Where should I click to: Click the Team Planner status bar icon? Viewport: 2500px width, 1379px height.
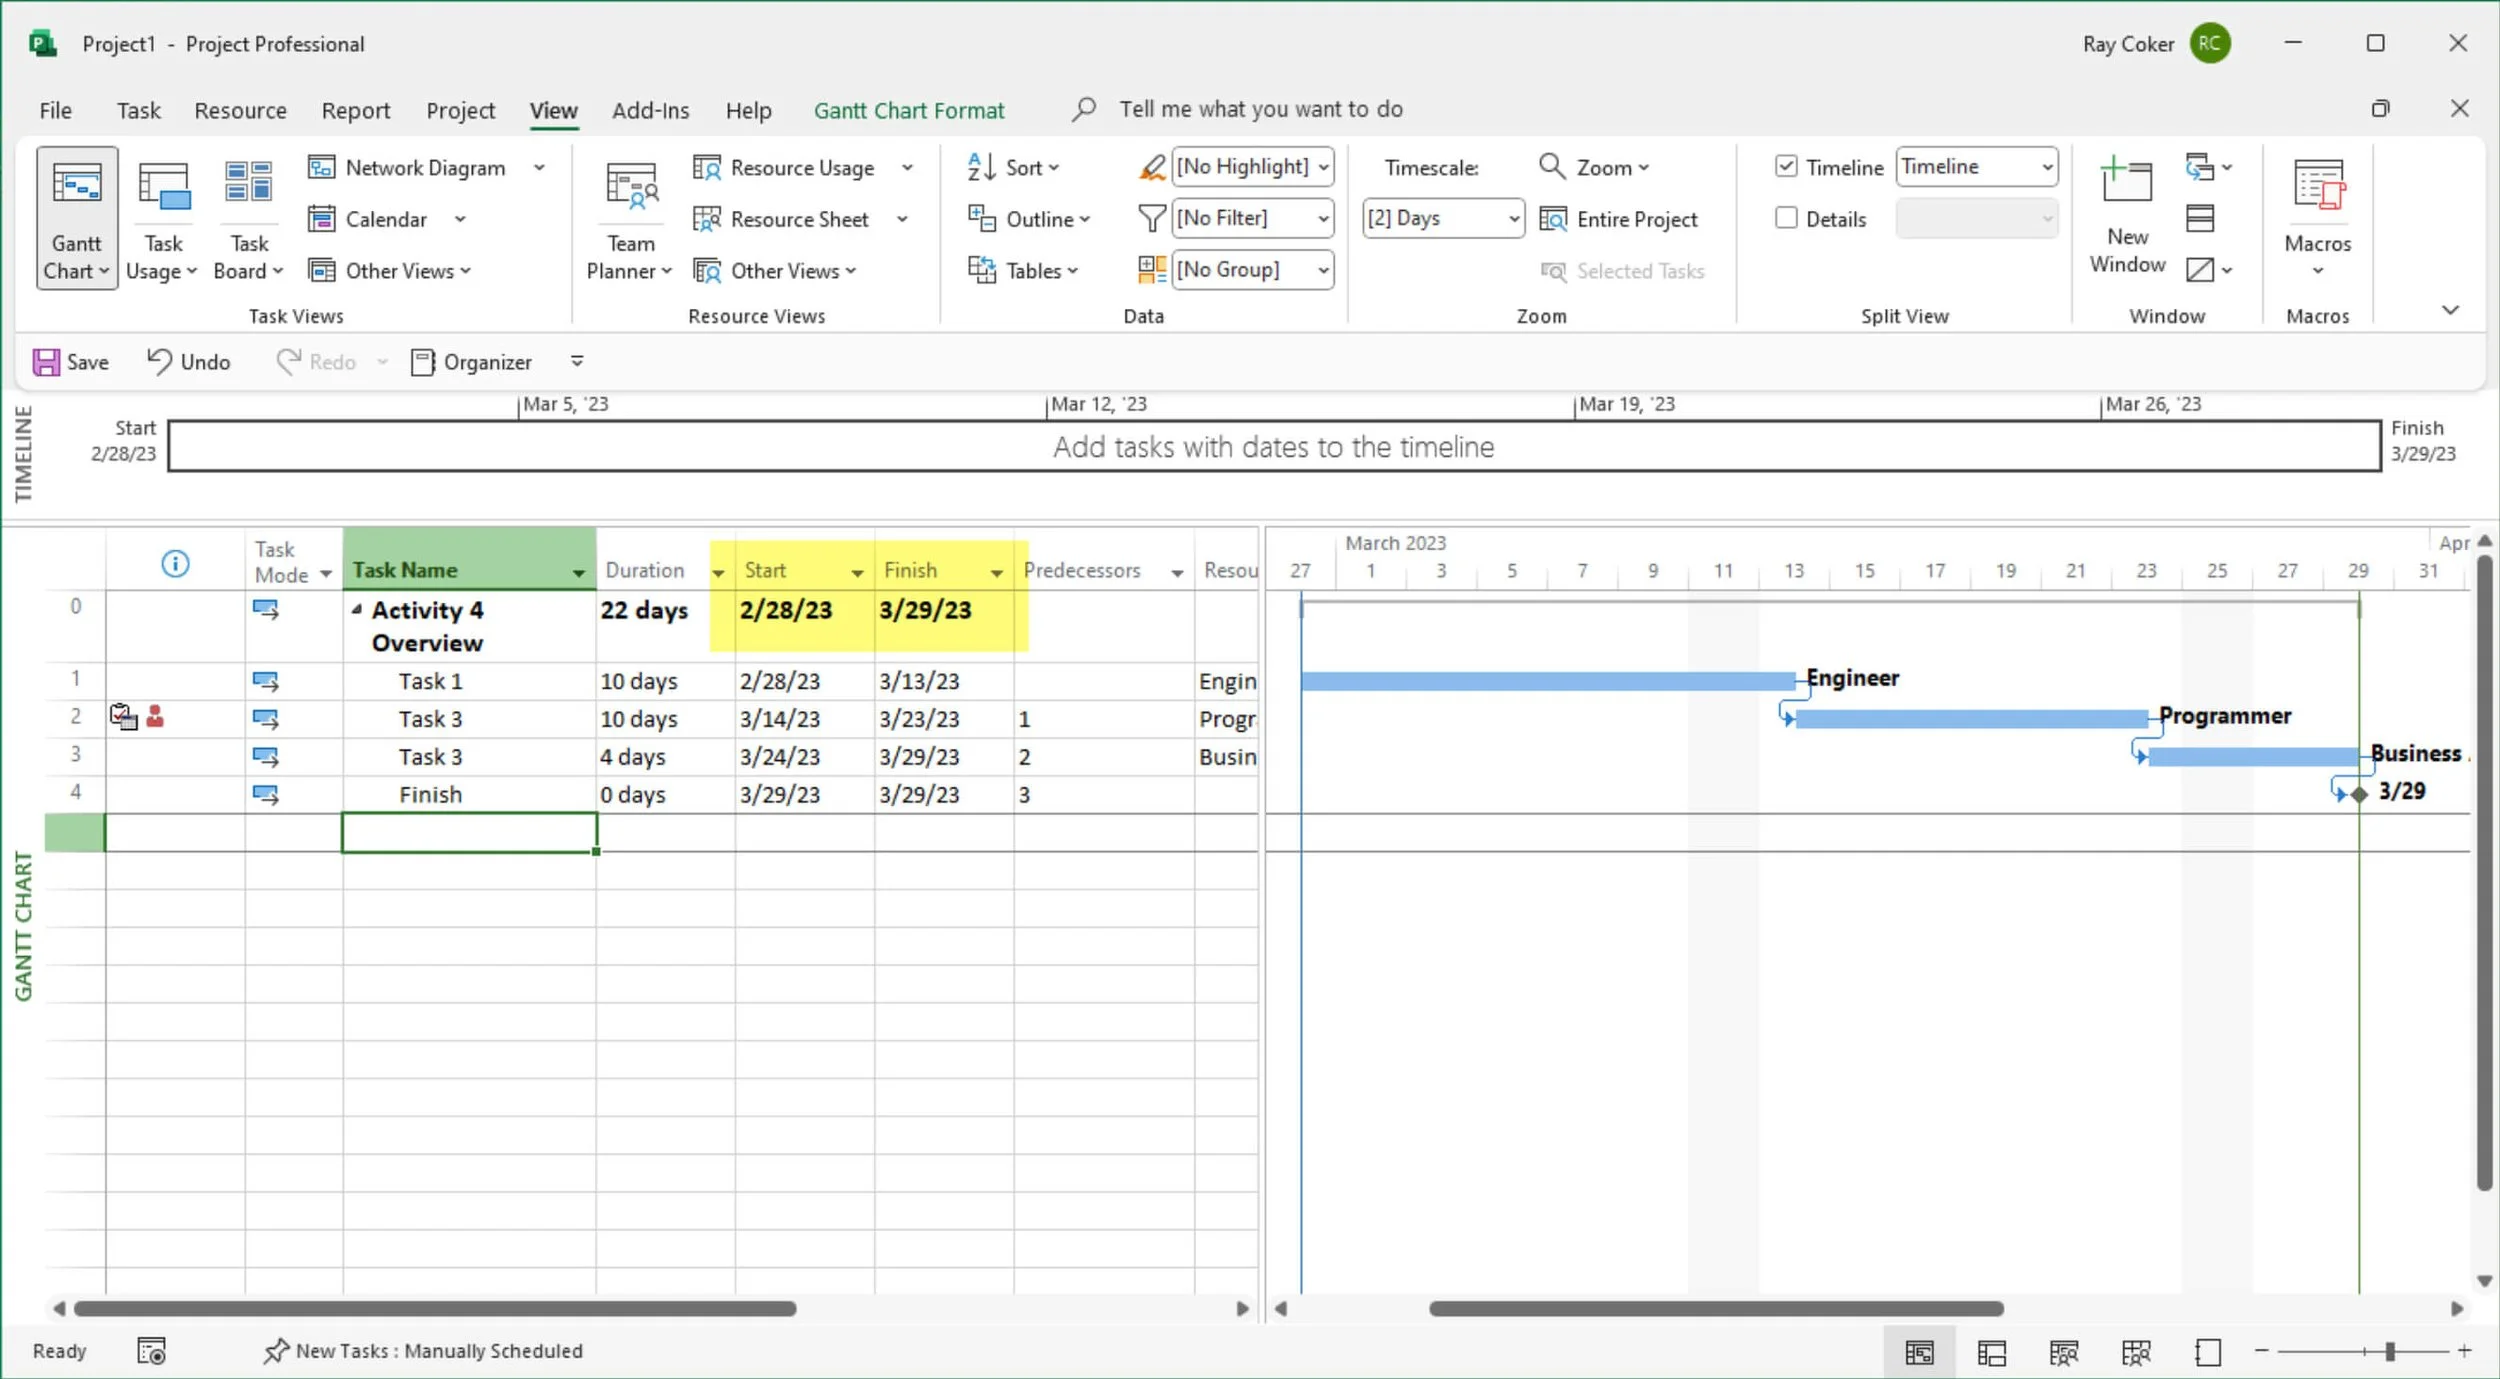tap(2064, 1352)
